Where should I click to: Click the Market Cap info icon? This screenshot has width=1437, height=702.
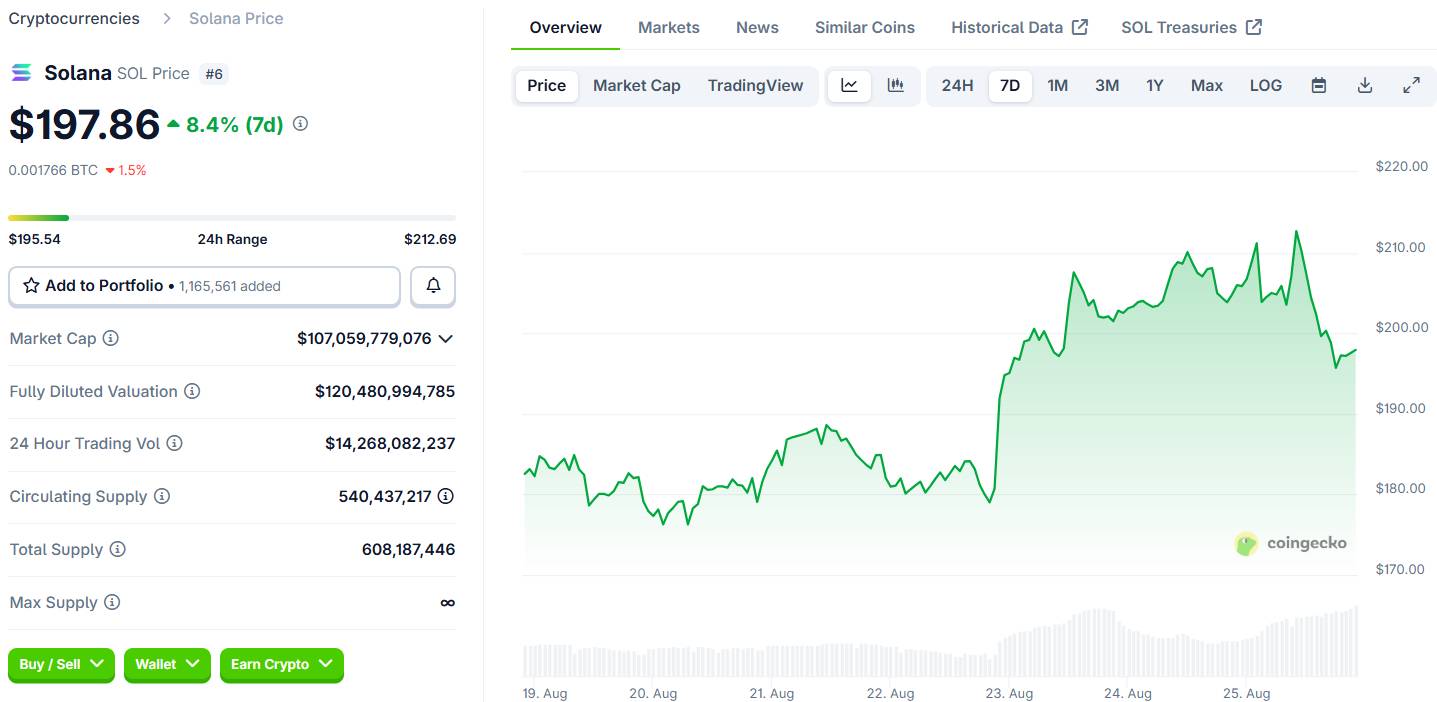click(x=111, y=338)
